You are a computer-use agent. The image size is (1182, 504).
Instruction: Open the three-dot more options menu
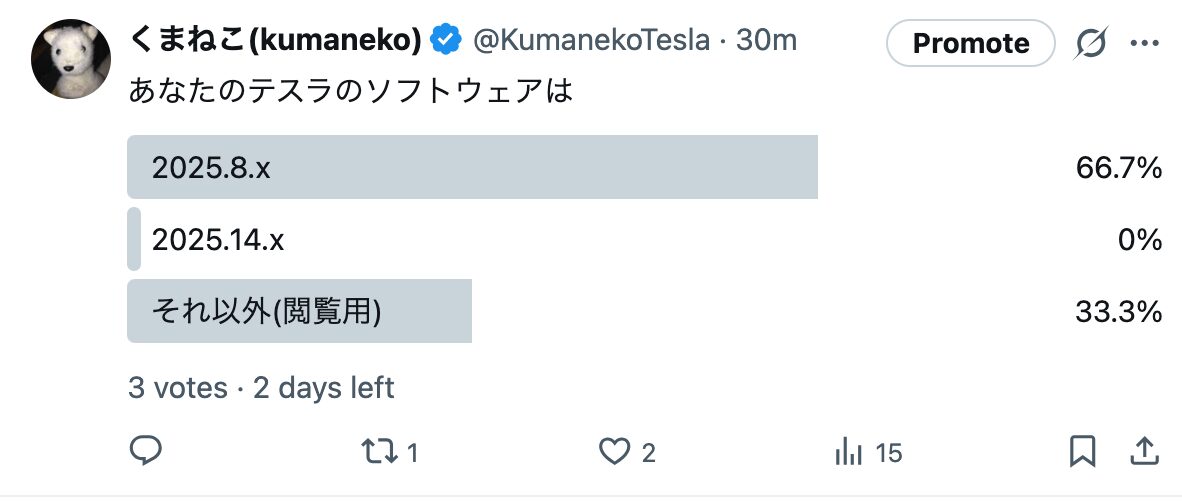(1143, 43)
